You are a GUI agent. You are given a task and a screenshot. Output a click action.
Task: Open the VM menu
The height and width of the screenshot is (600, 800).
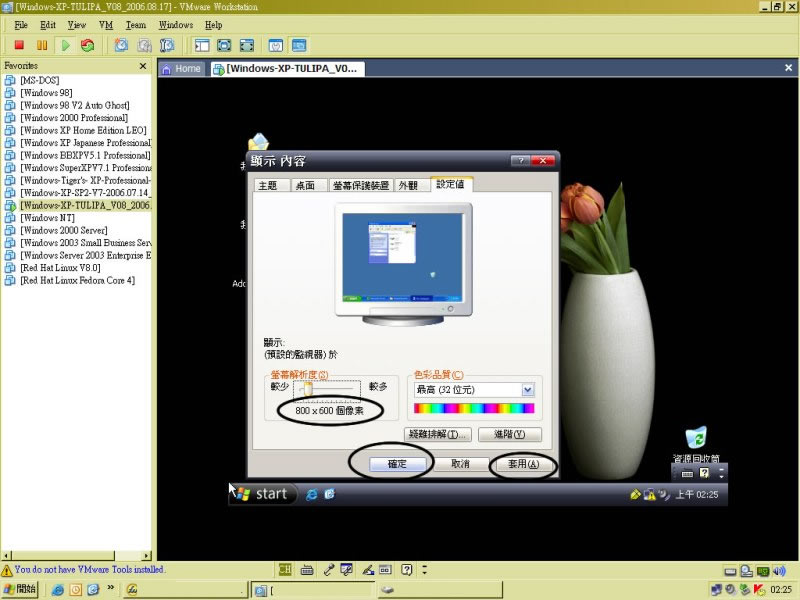(106, 25)
